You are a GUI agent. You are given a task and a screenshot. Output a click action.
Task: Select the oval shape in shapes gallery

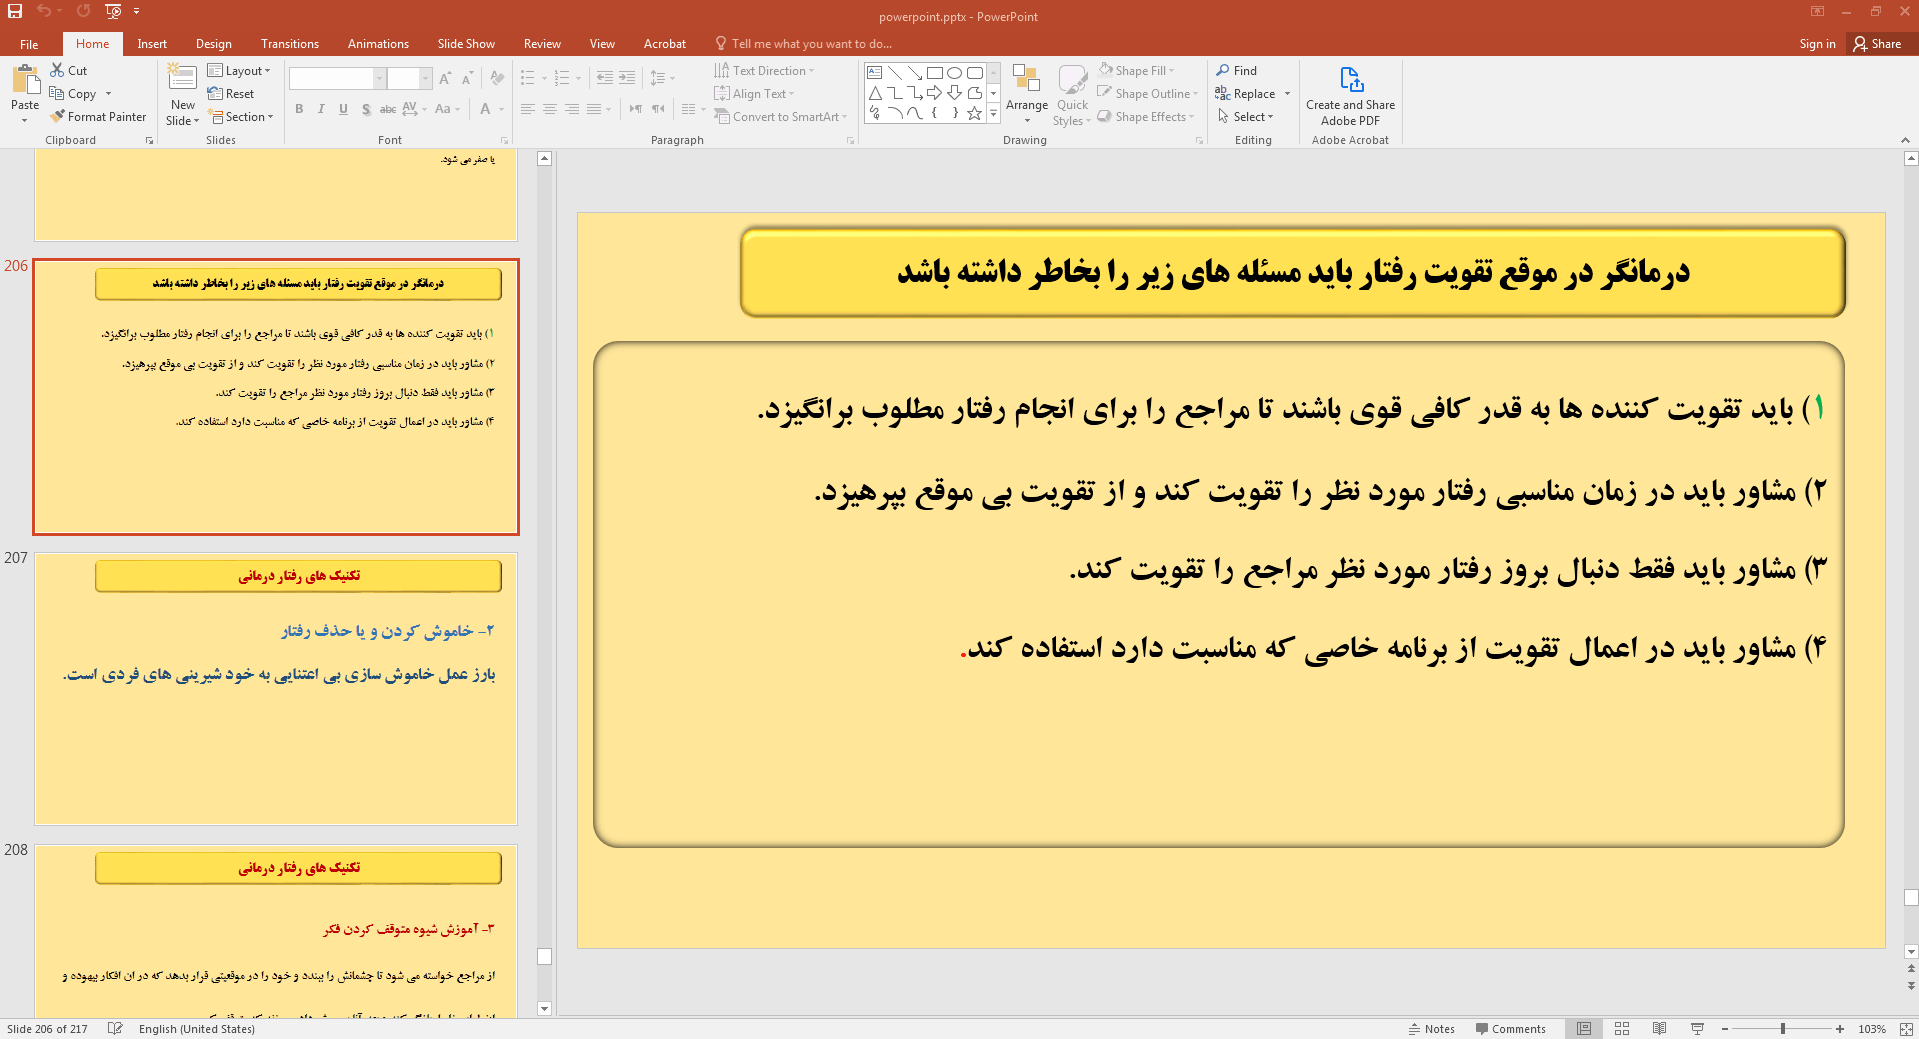tap(954, 73)
